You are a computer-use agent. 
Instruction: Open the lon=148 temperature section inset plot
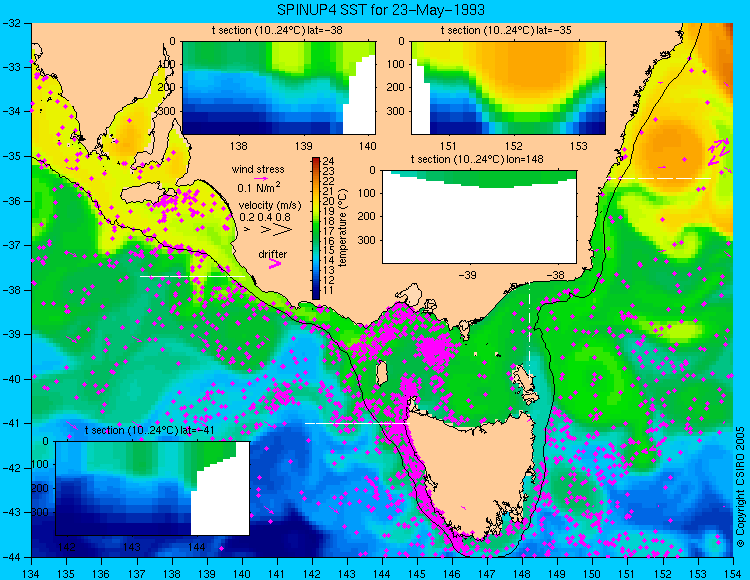coord(479,217)
